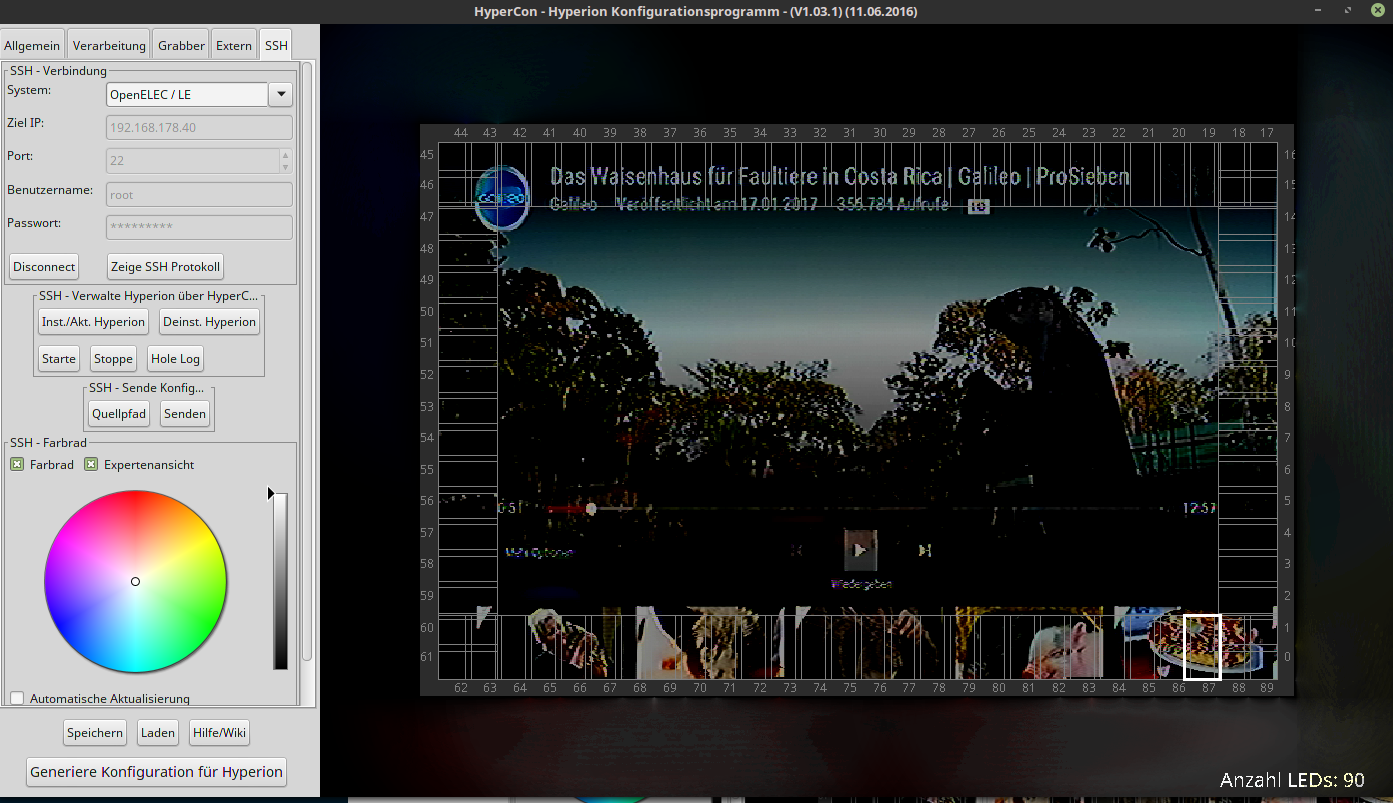Click LED number 10 label
The height and width of the screenshot is (803, 1393).
point(1289,343)
